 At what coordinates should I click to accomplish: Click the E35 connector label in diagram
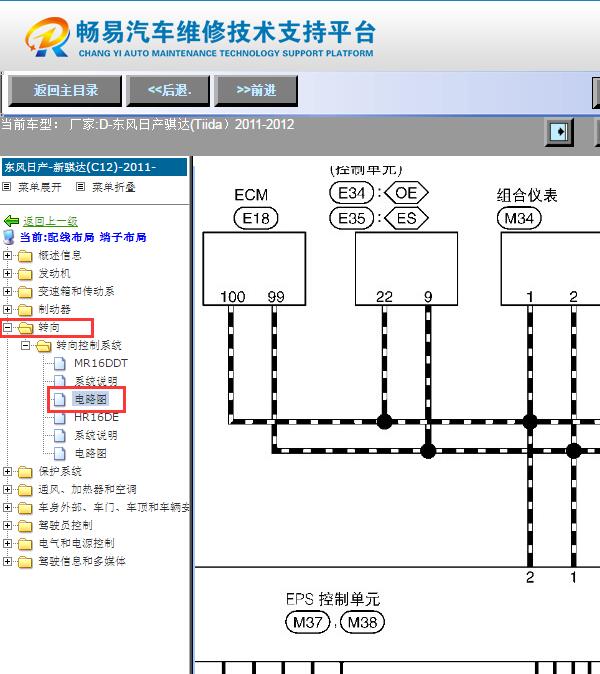coord(351,218)
